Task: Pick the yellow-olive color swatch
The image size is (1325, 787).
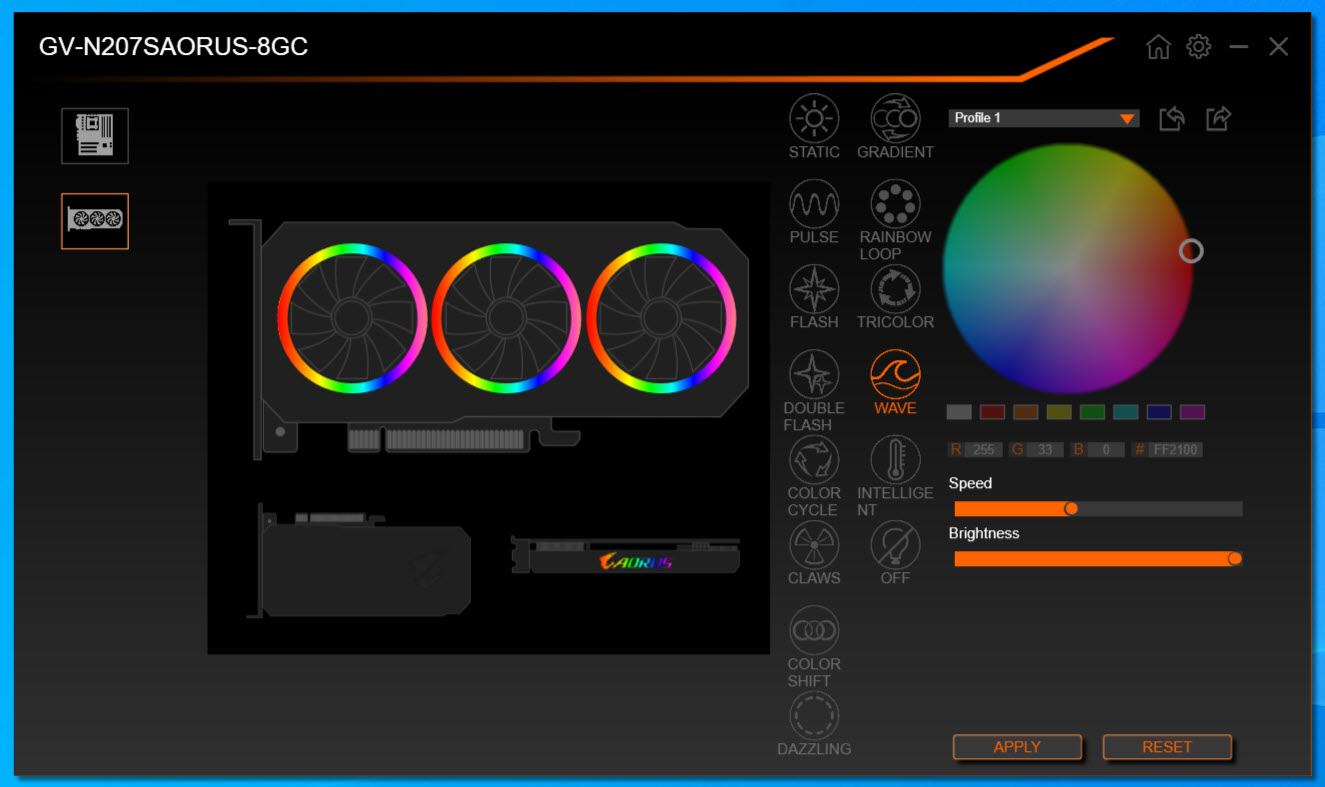Action: [x=1059, y=412]
